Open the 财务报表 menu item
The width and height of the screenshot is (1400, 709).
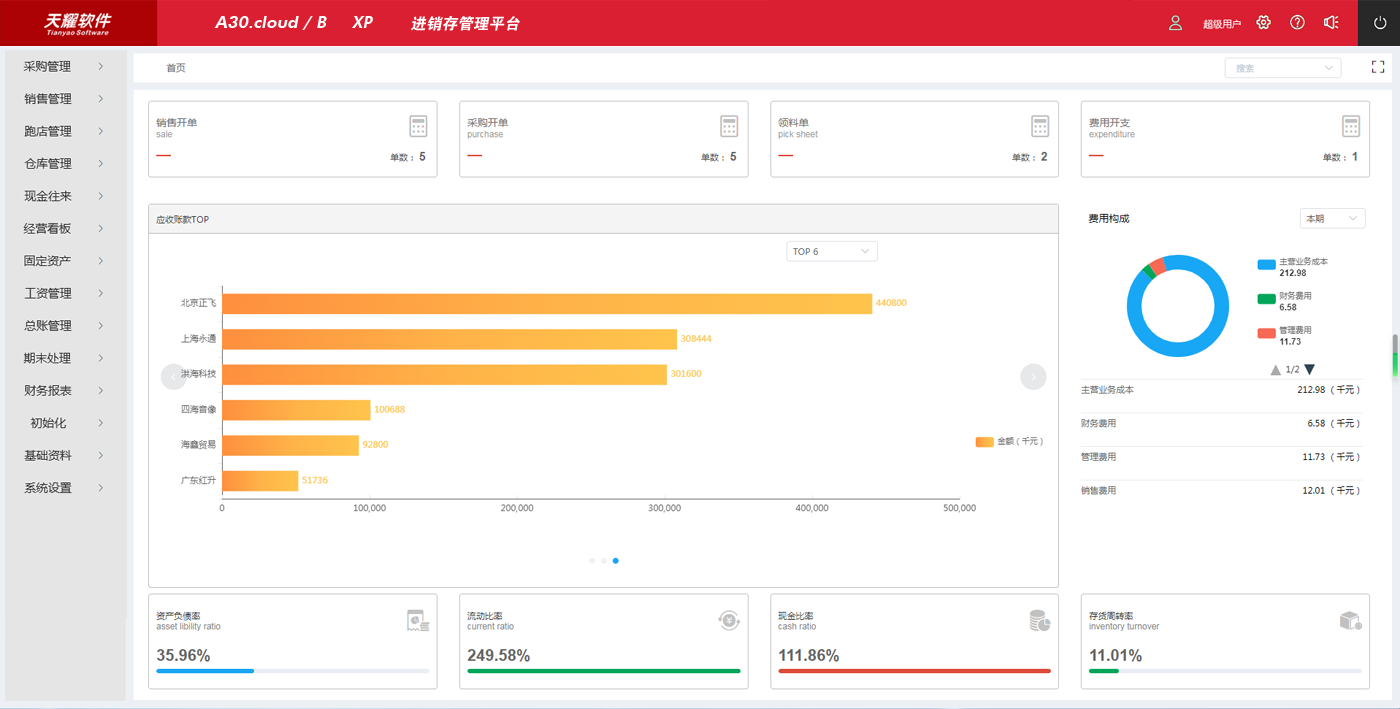coord(64,391)
